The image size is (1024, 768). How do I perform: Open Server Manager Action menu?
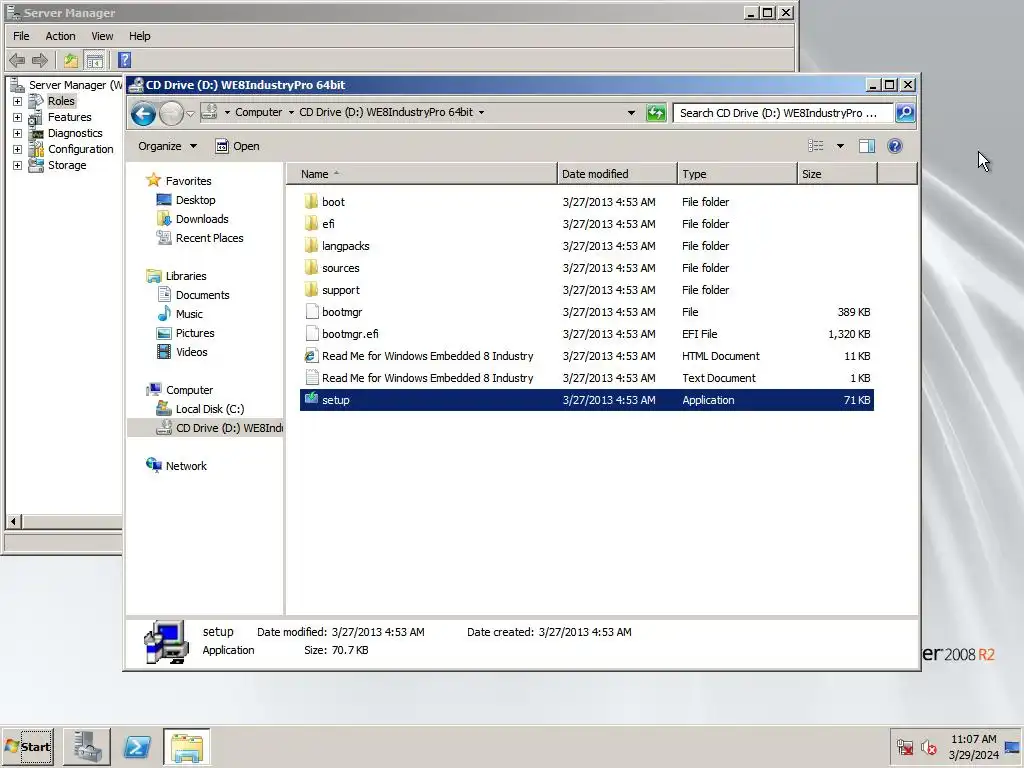[60, 36]
